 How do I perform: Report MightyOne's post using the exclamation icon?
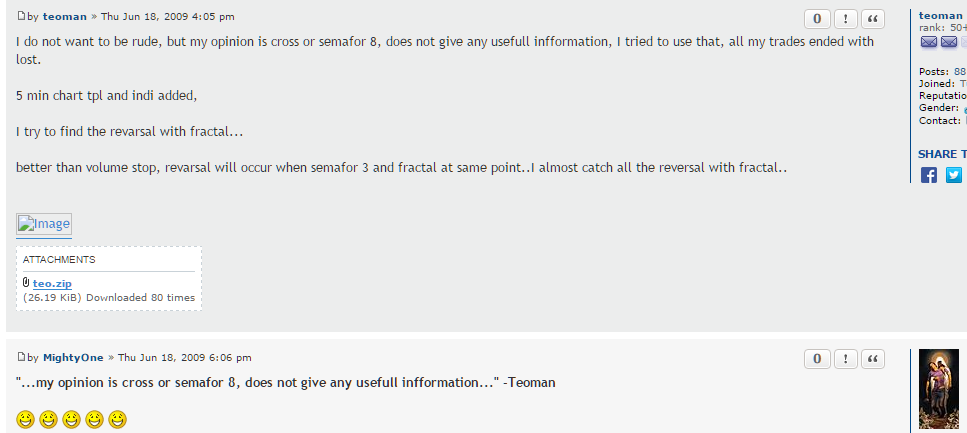tap(845, 359)
